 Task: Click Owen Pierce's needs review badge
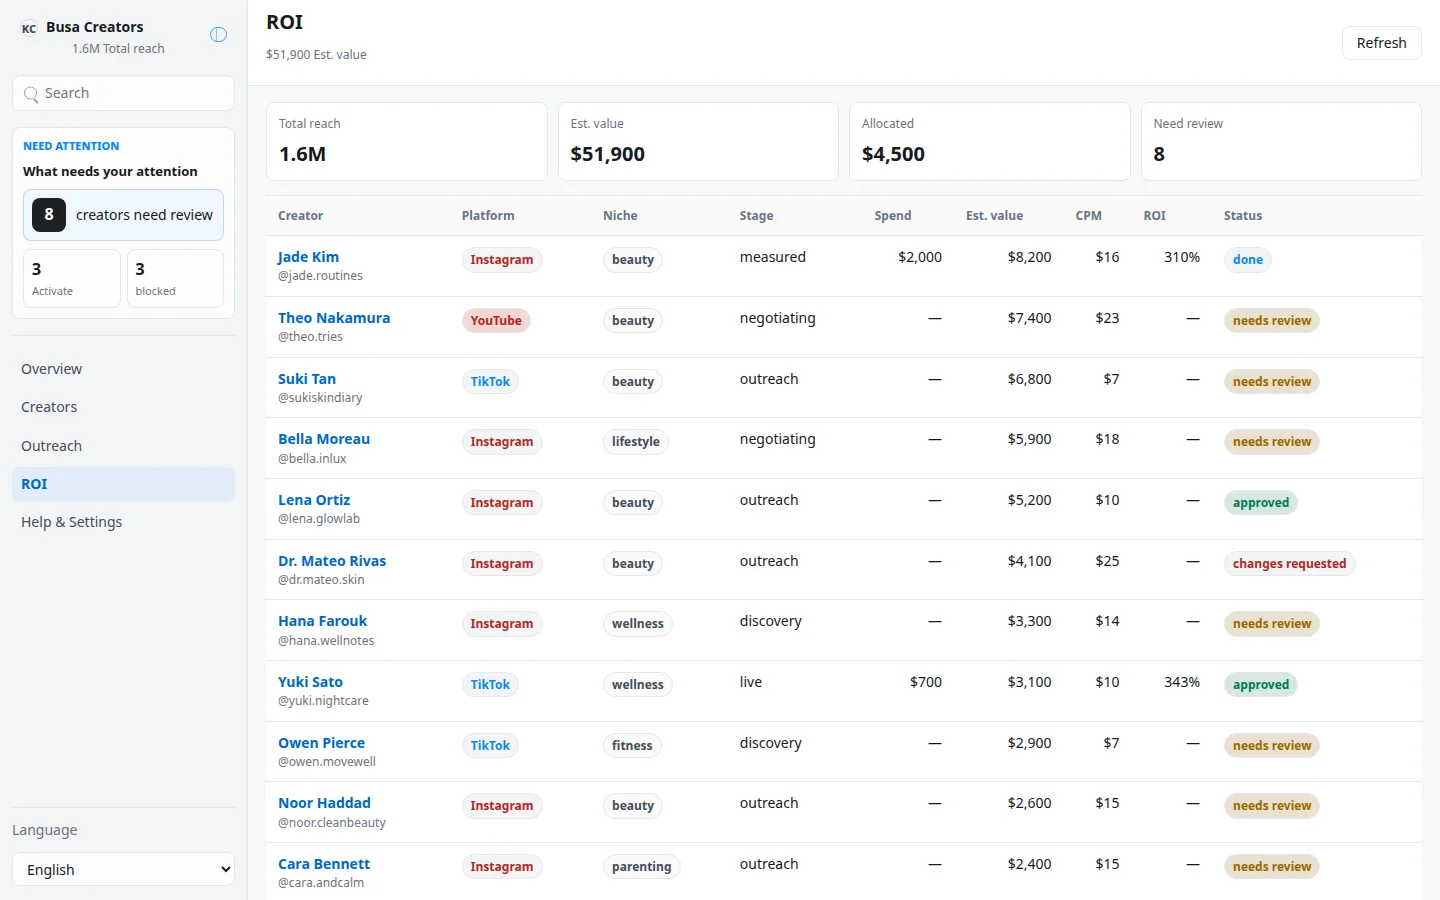(1271, 746)
